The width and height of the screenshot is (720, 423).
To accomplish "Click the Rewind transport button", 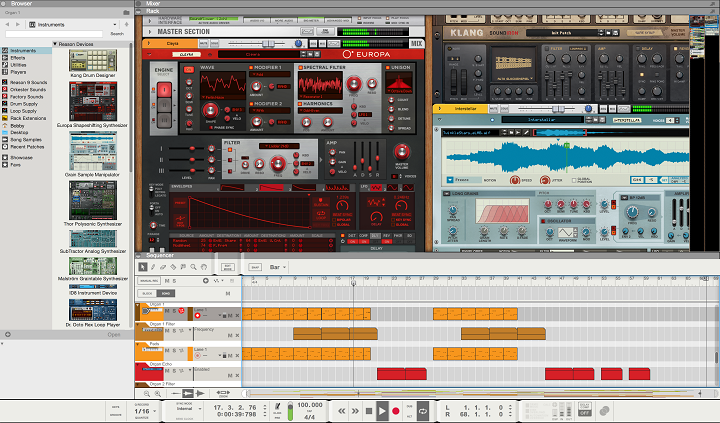I will click(341, 410).
